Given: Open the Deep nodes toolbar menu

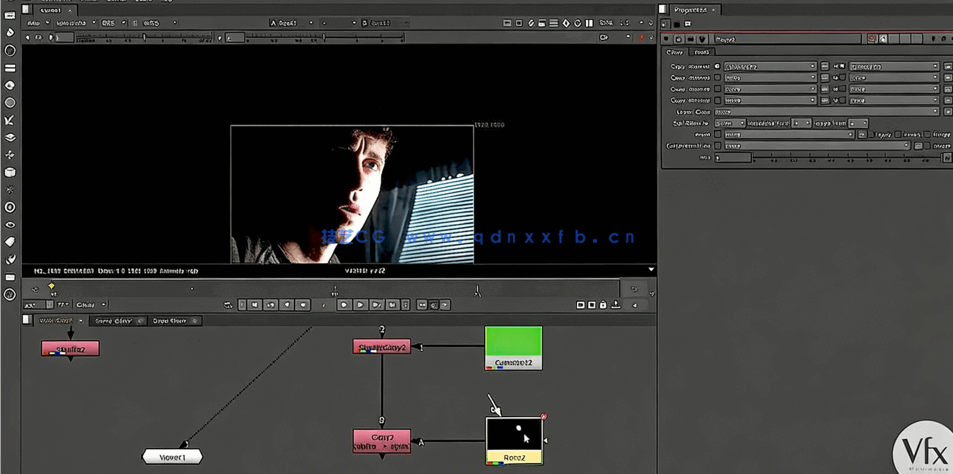Looking at the screenshot, I should point(10,207).
